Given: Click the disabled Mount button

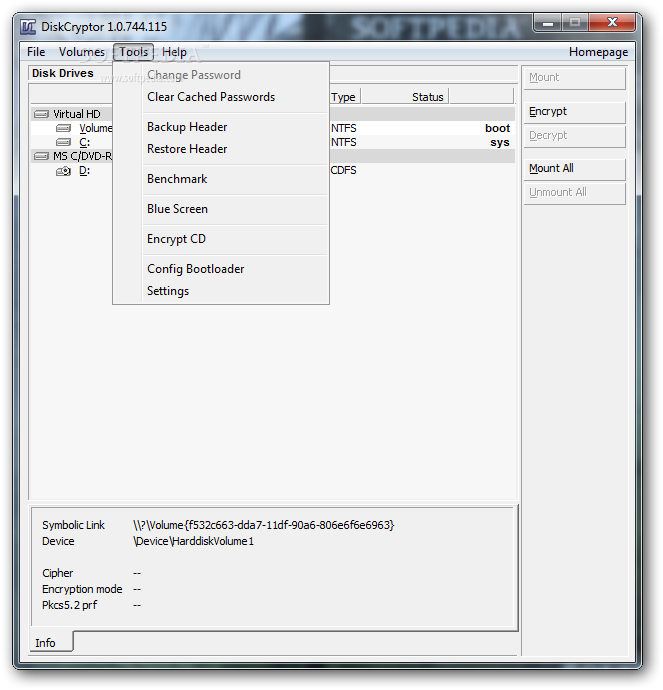Looking at the screenshot, I should pyautogui.click(x=575, y=78).
